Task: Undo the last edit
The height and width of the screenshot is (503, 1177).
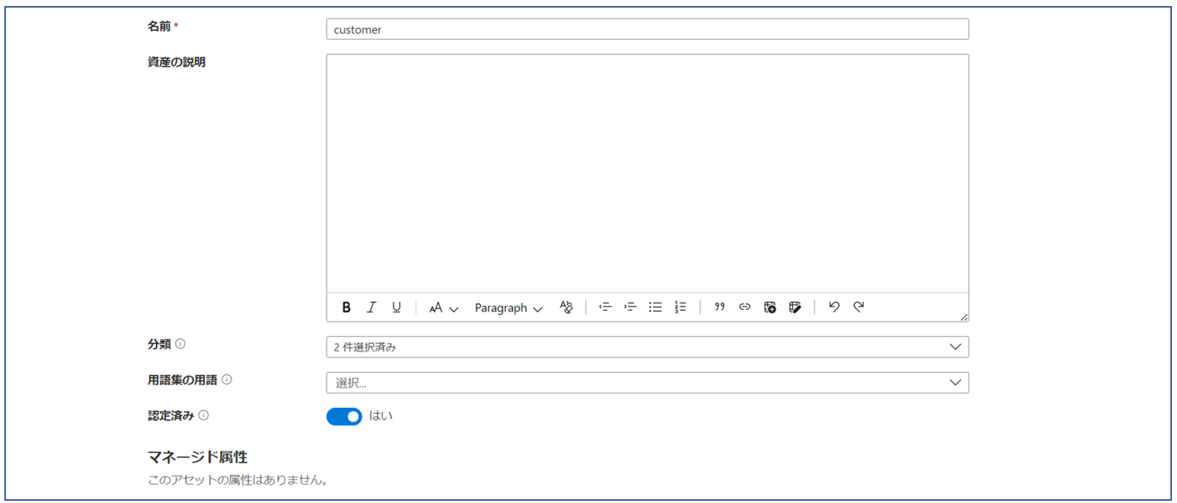Action: pos(833,308)
